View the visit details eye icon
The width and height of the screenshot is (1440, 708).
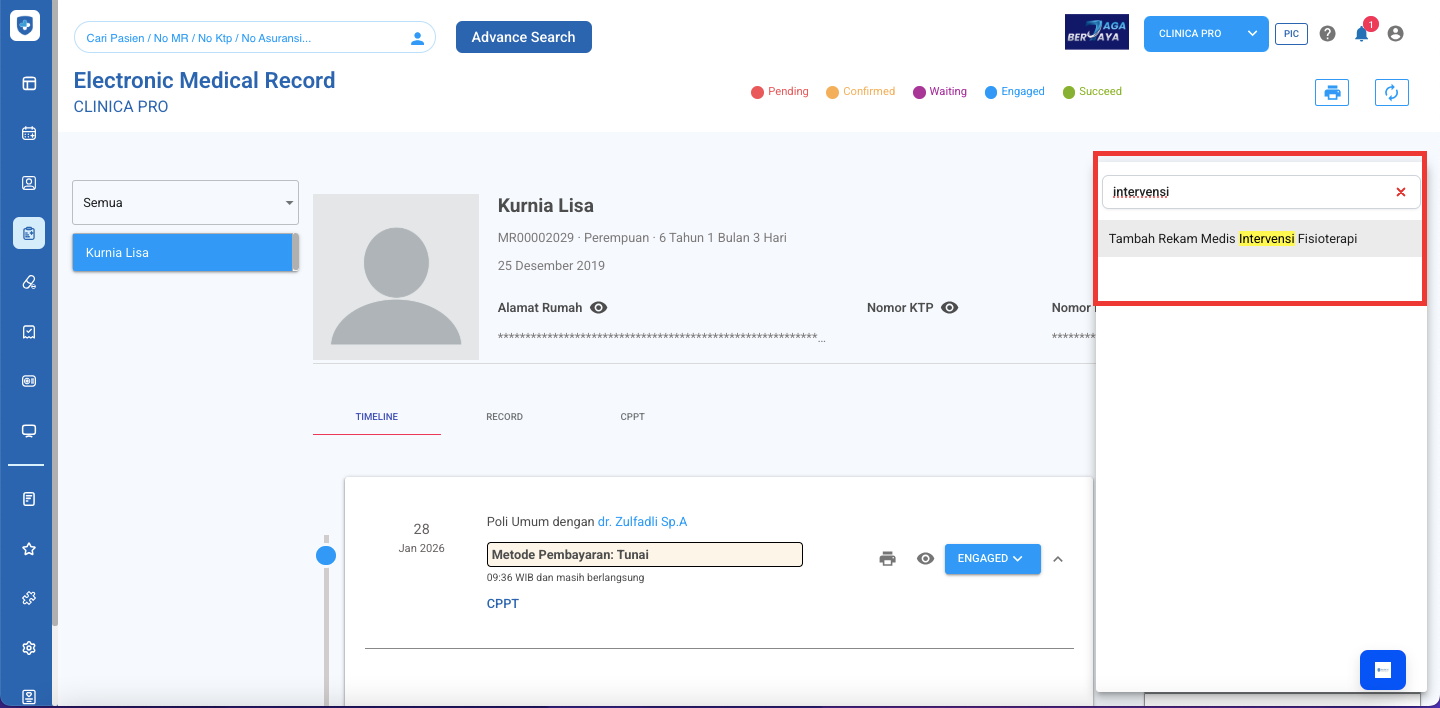pyautogui.click(x=925, y=559)
